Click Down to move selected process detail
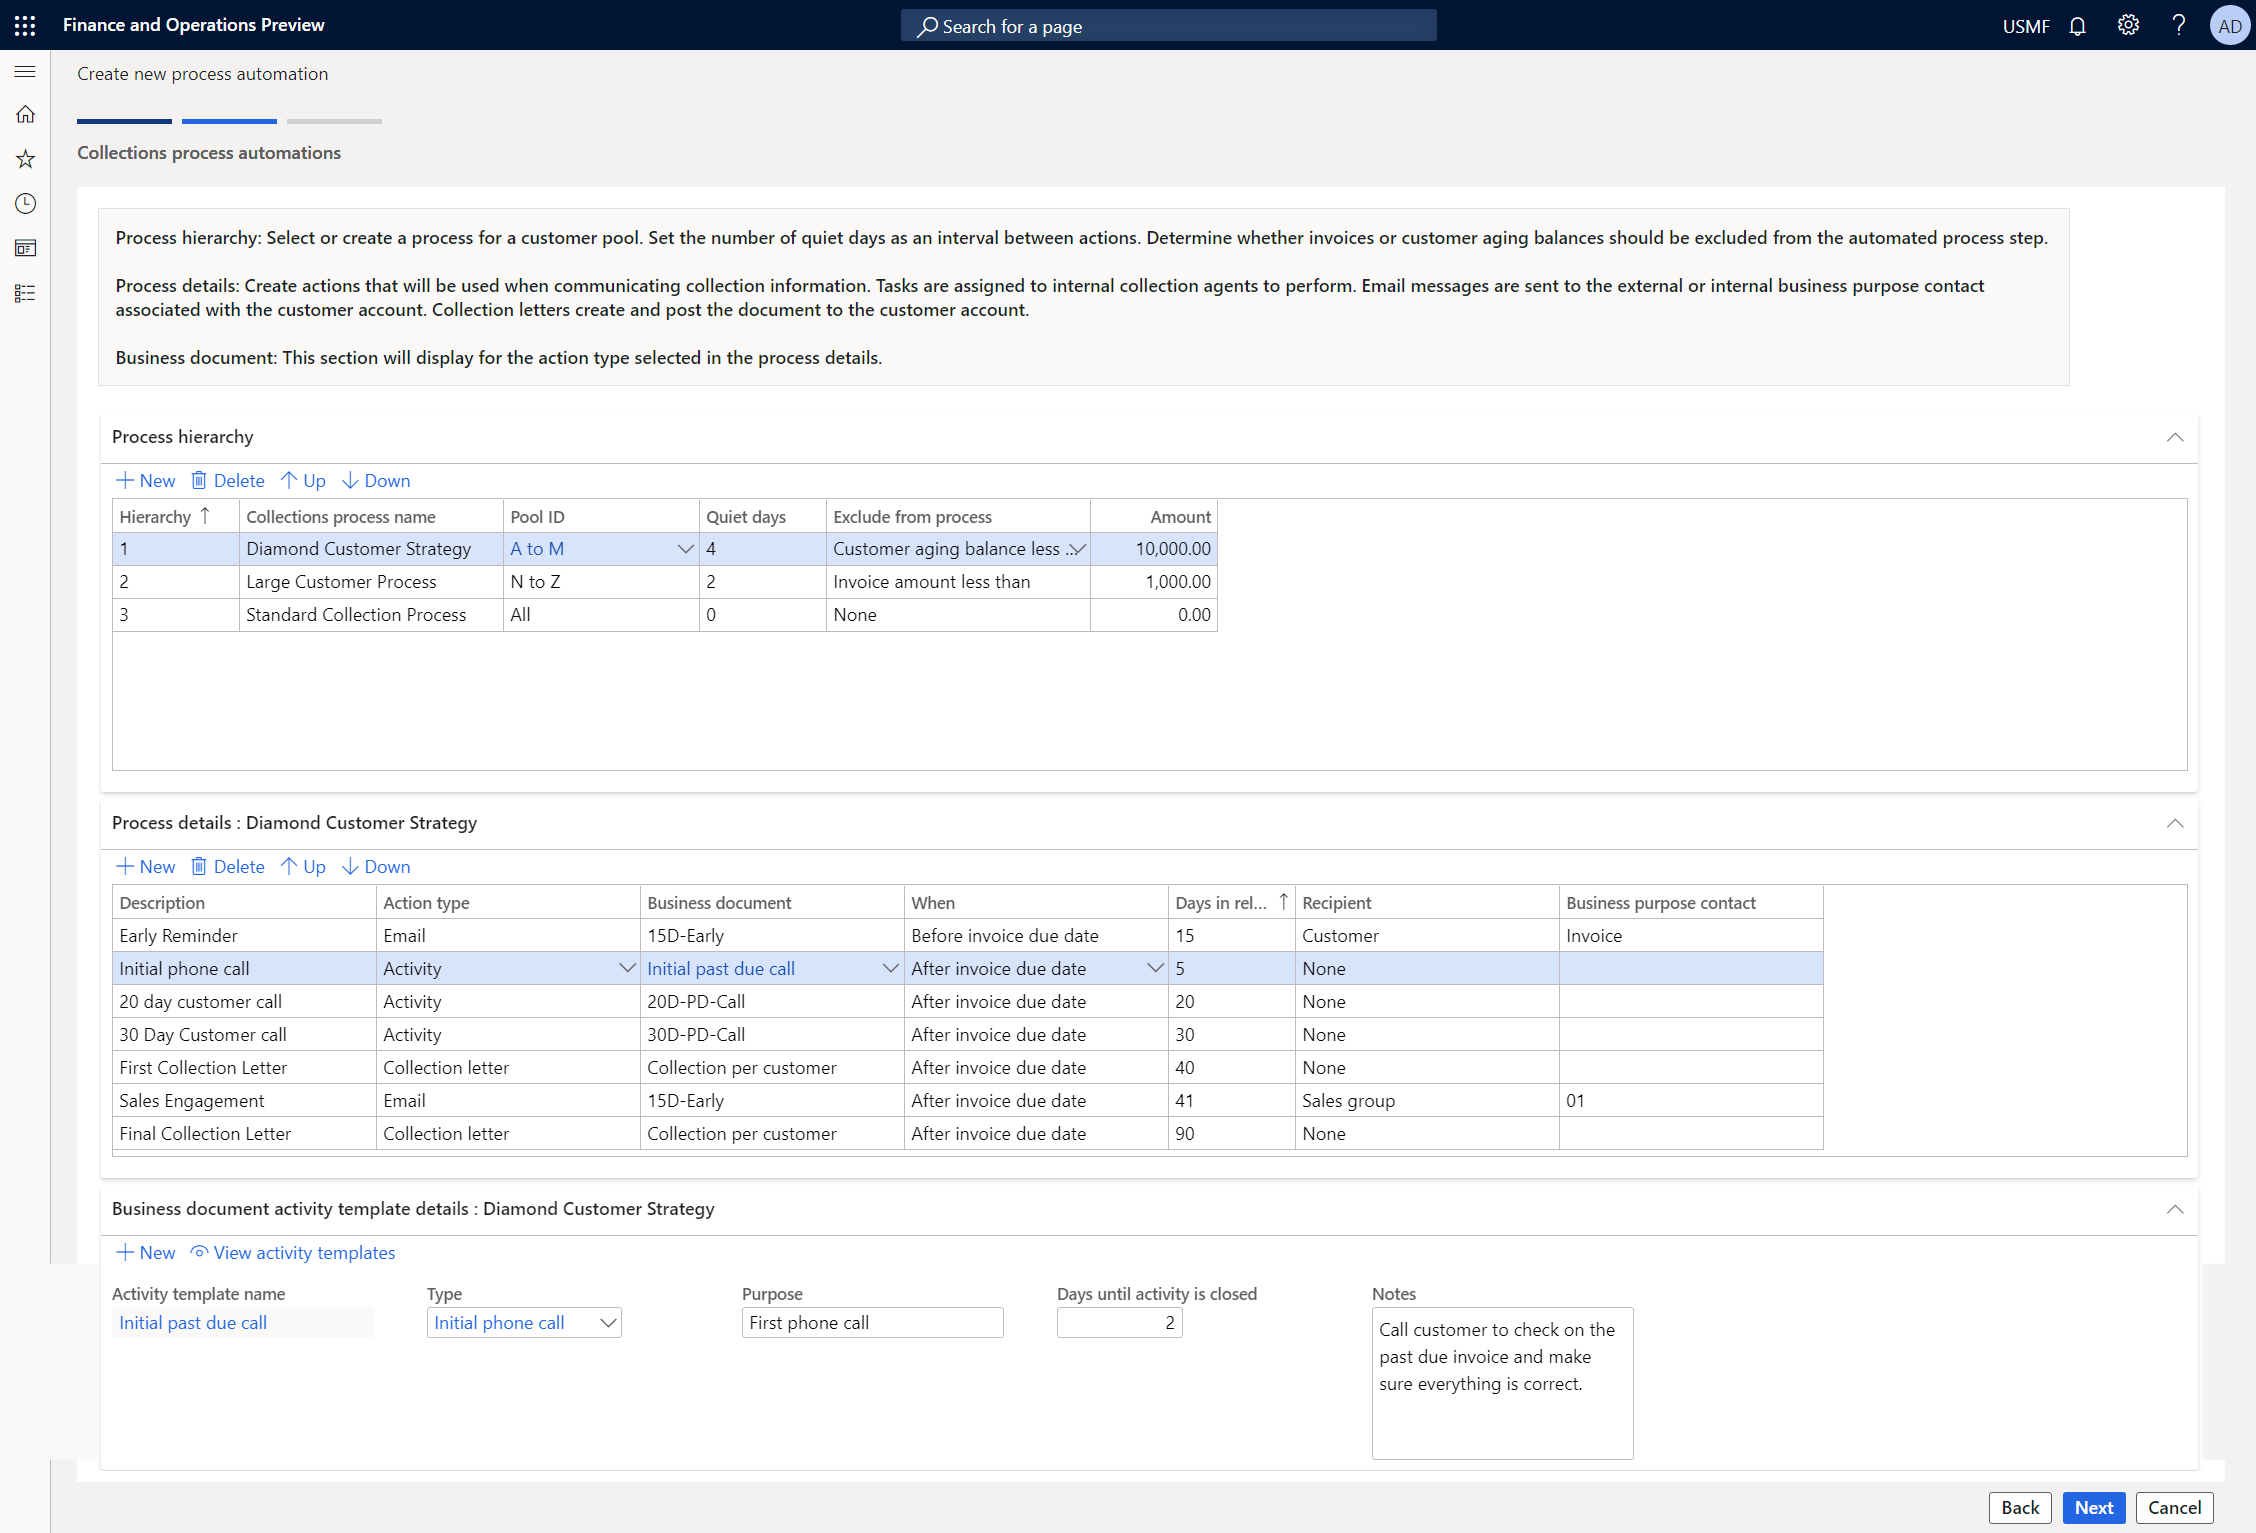 (x=376, y=866)
